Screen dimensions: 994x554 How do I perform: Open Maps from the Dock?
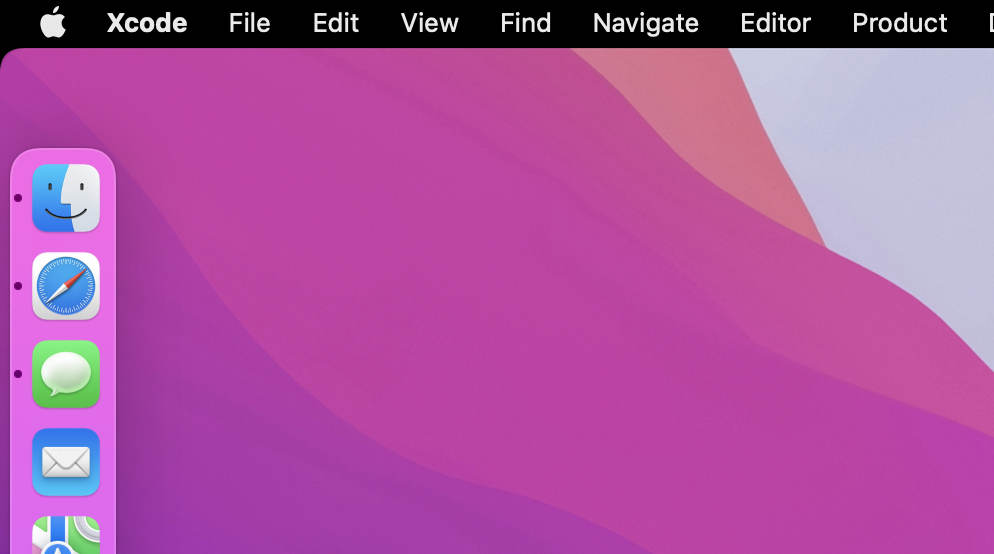66,535
